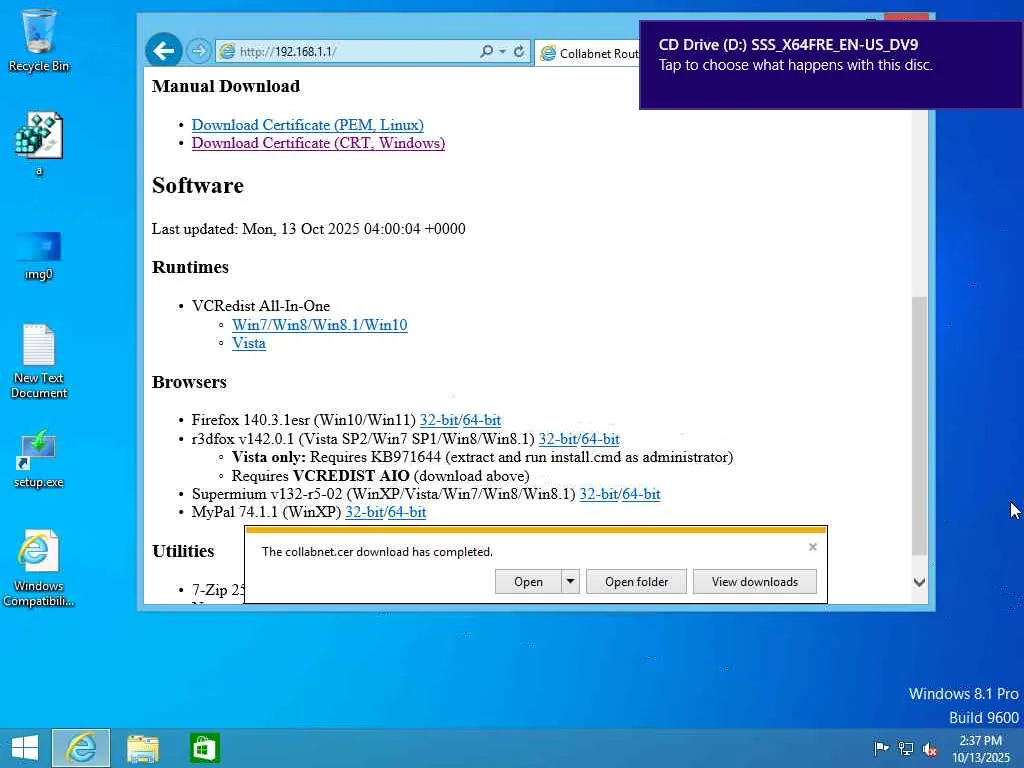Open the Vista VCRedist link
The image size is (1024, 768).
[x=249, y=343]
